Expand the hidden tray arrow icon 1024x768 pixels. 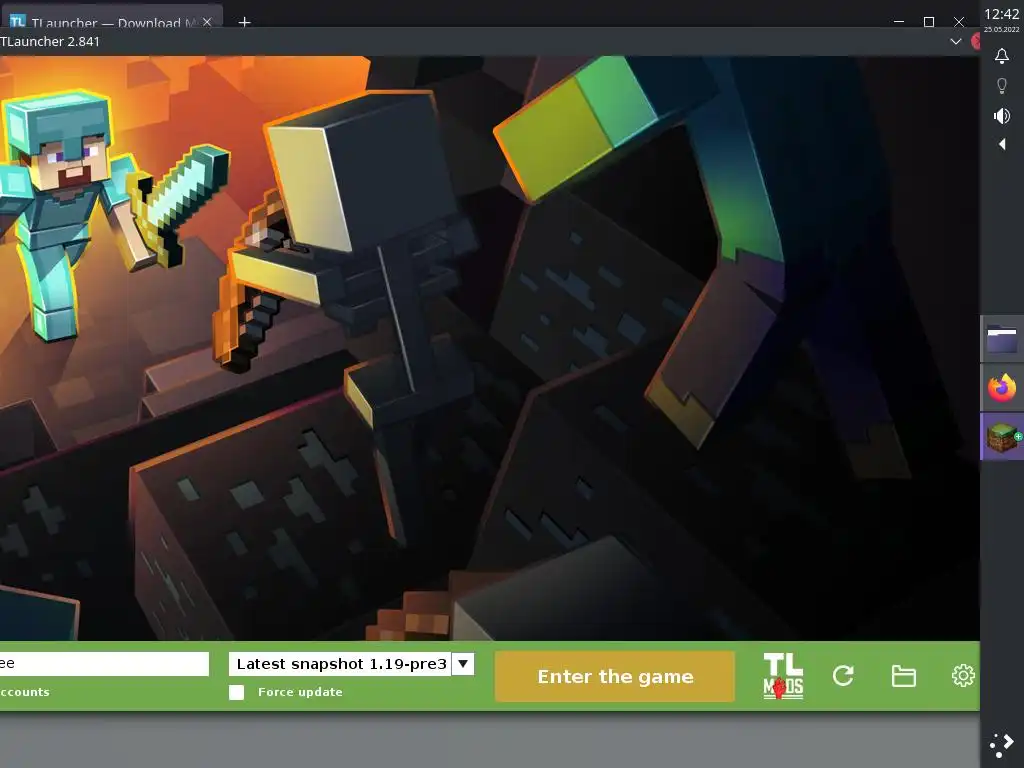click(x=1002, y=144)
